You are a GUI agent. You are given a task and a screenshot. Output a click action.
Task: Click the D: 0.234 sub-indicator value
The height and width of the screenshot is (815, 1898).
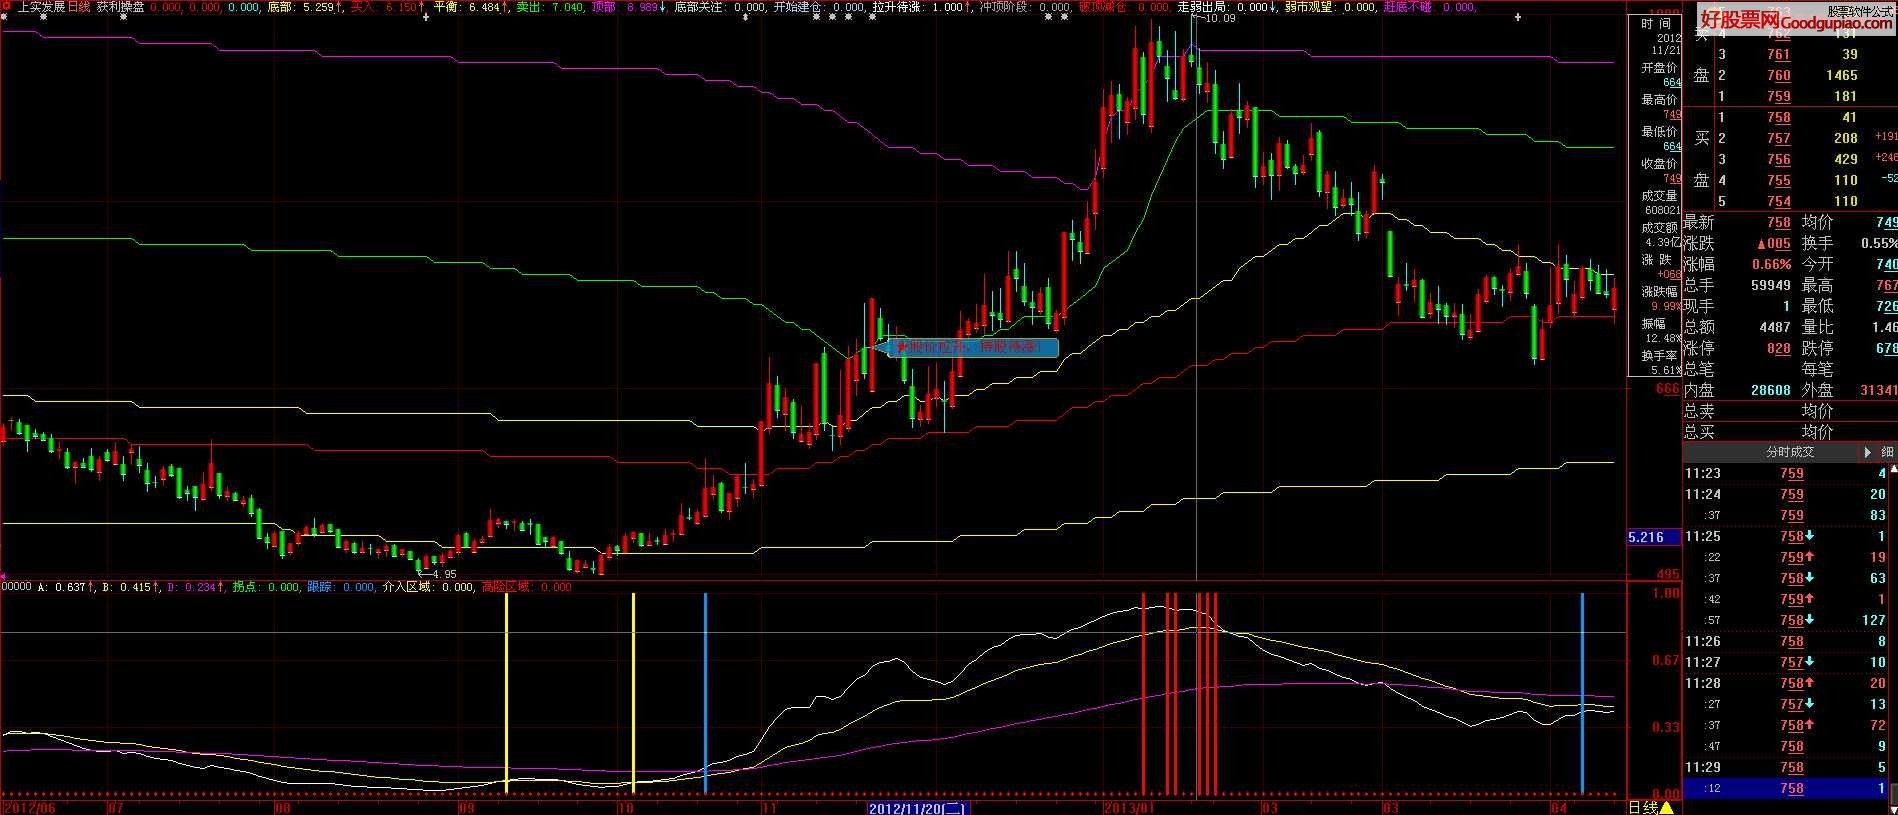[x=194, y=587]
